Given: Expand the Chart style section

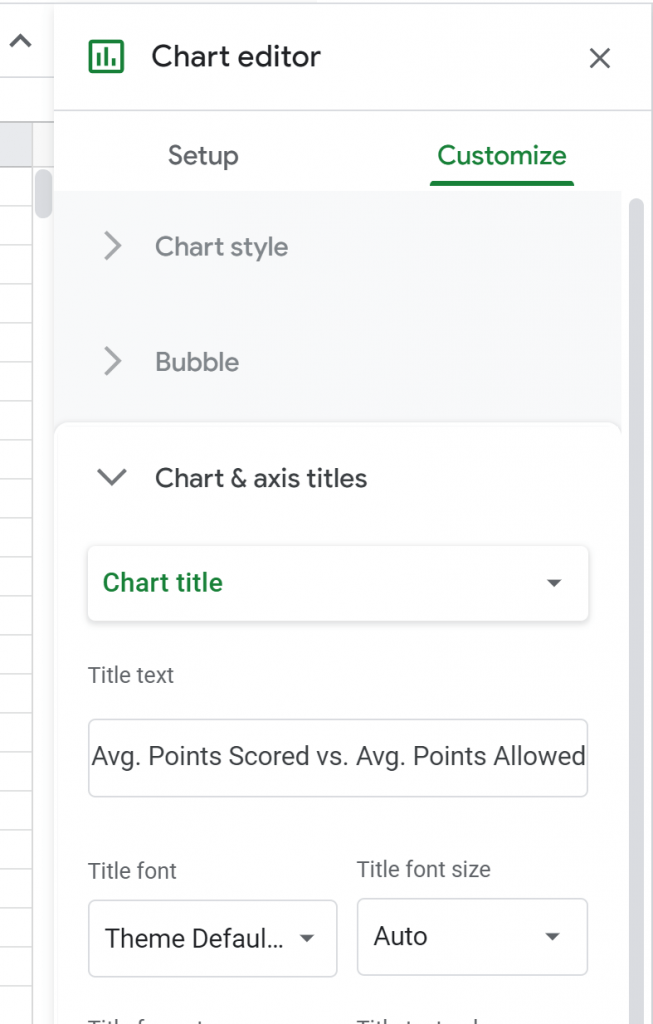Looking at the screenshot, I should pos(221,246).
